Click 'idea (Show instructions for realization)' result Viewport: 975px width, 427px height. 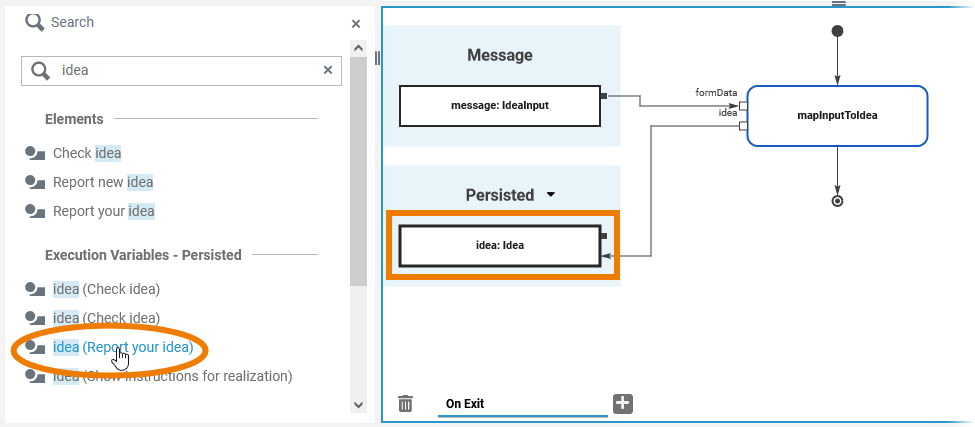[x=172, y=376]
